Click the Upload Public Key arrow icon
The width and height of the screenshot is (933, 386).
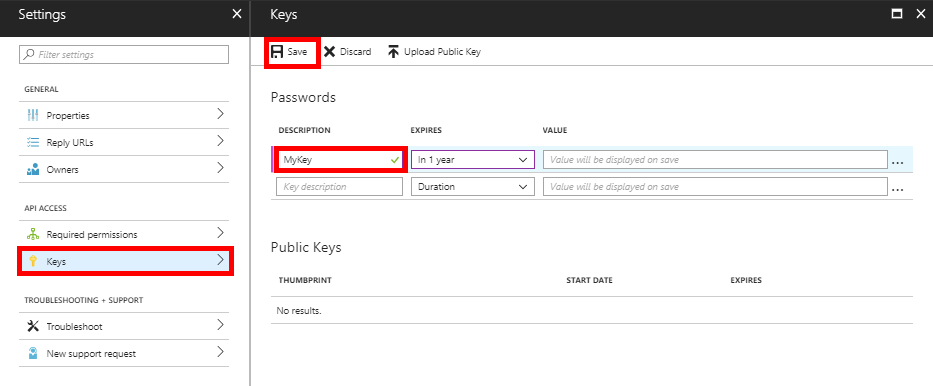tap(393, 52)
